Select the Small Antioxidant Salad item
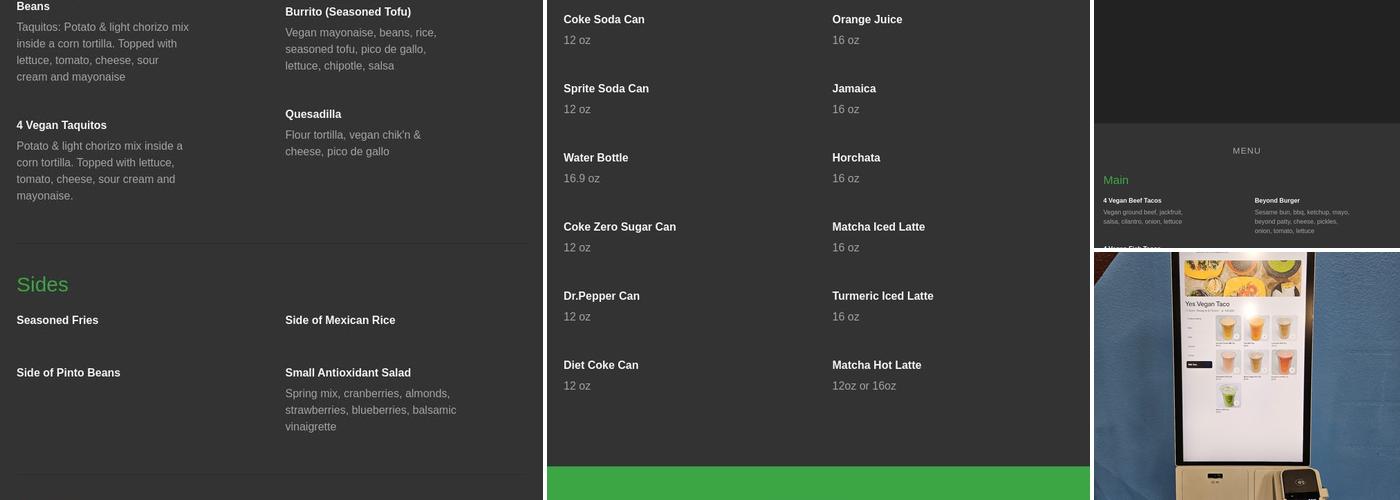The height and width of the screenshot is (500, 1400). 348,373
